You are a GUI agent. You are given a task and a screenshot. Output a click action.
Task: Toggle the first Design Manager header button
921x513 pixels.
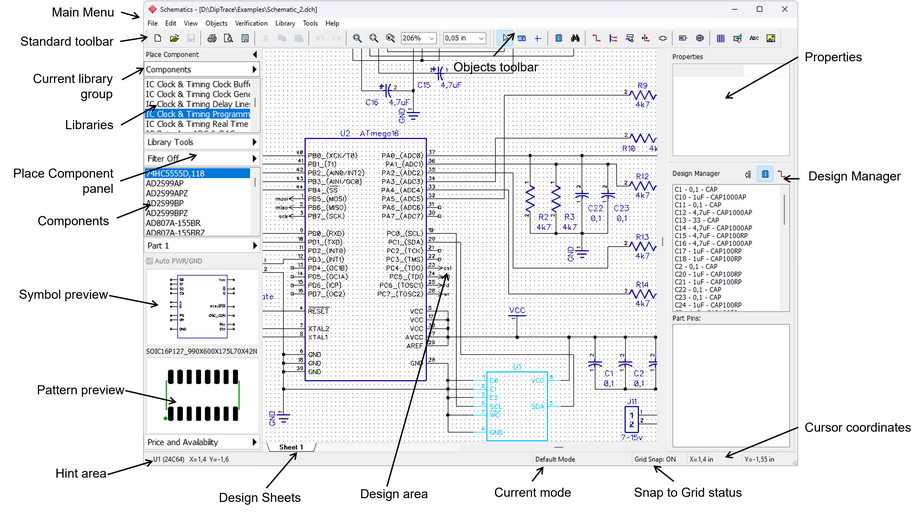point(748,174)
